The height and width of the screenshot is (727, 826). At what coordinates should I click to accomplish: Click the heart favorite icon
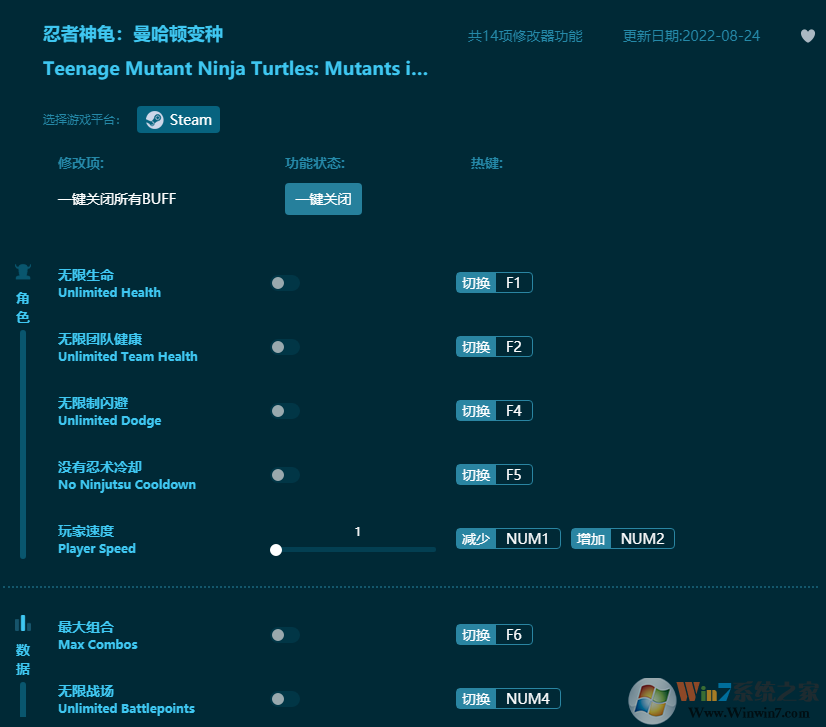pos(808,36)
